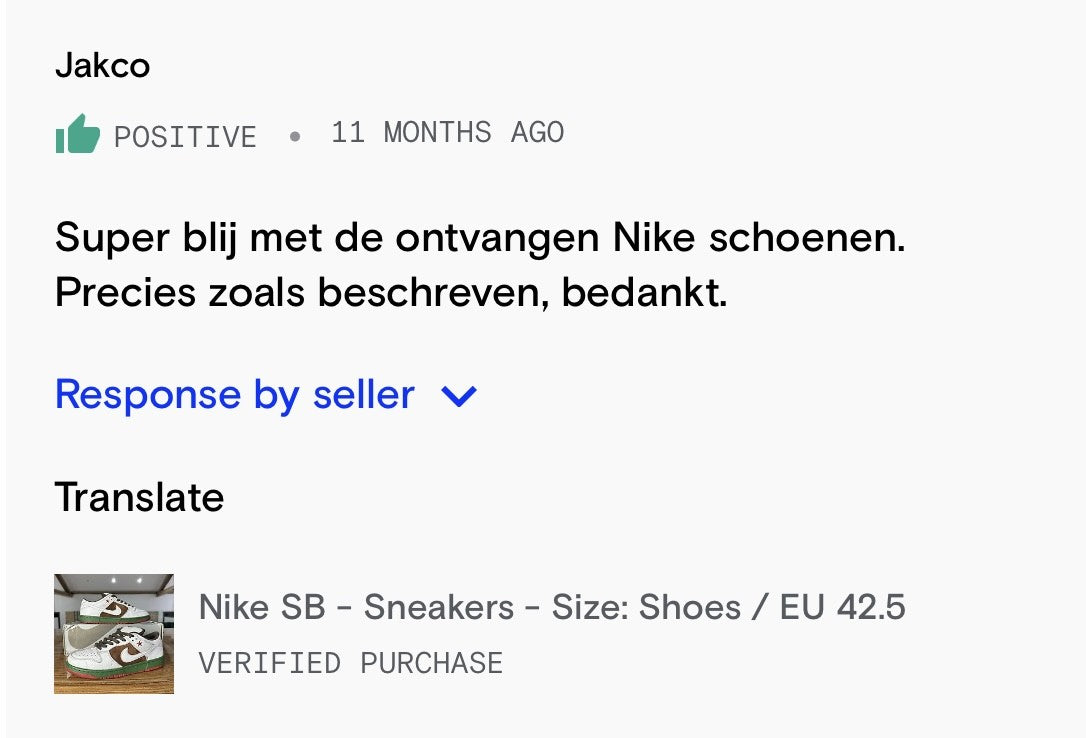
Task: Expand the seller response chevron arrow
Action: [x=459, y=397]
